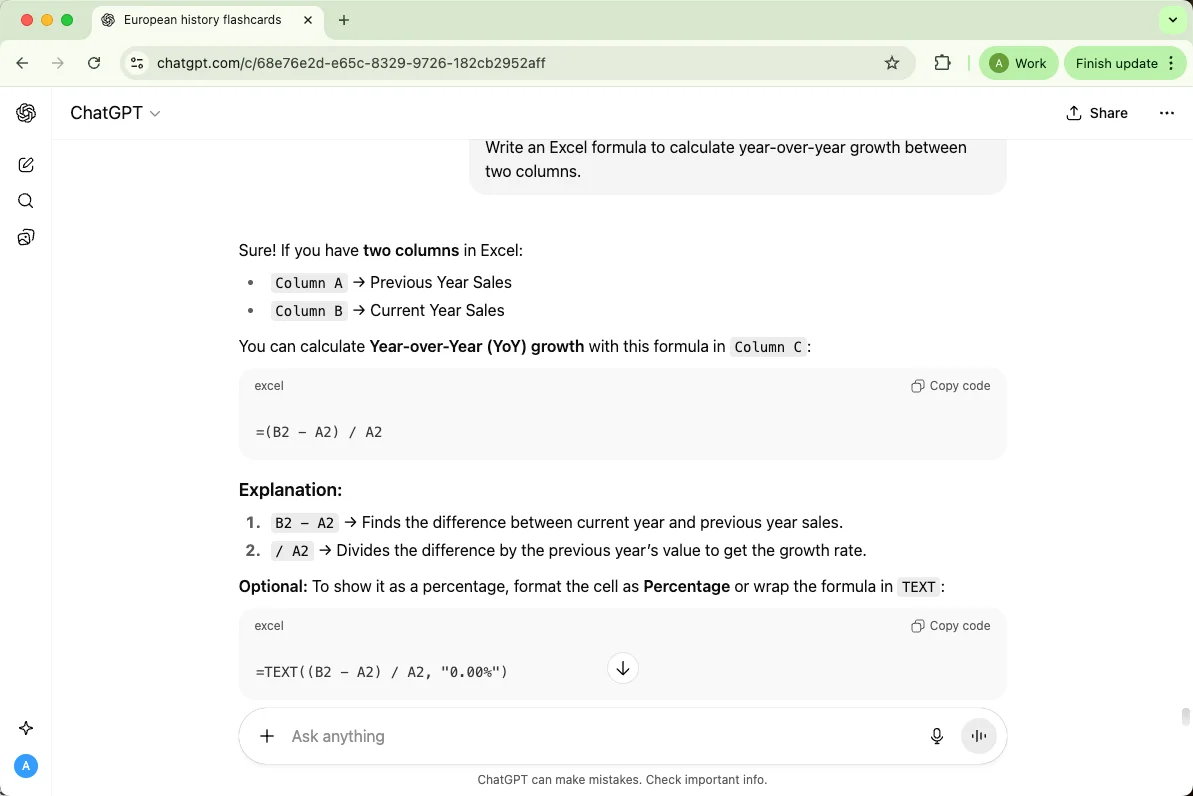Open the library images icon in sidebar
This screenshot has height=796, width=1193.
(x=26, y=237)
